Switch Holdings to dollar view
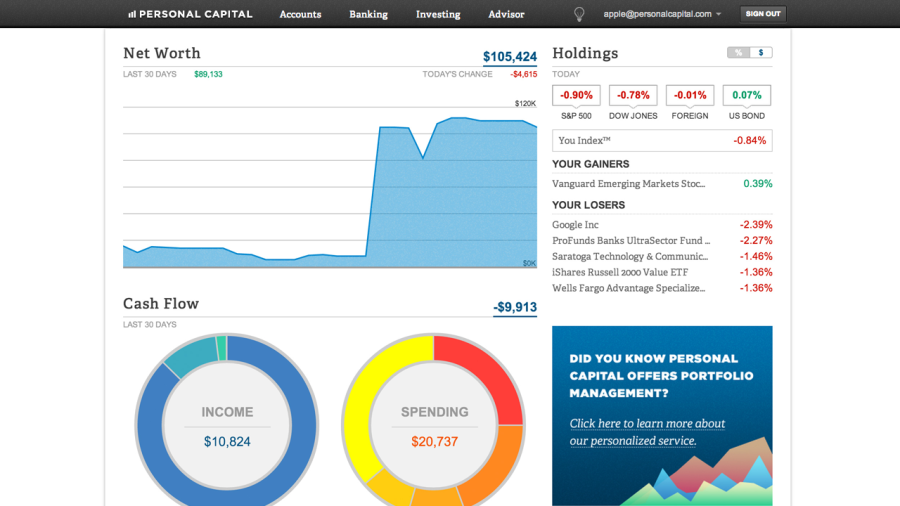The width and height of the screenshot is (900, 506). [x=761, y=53]
